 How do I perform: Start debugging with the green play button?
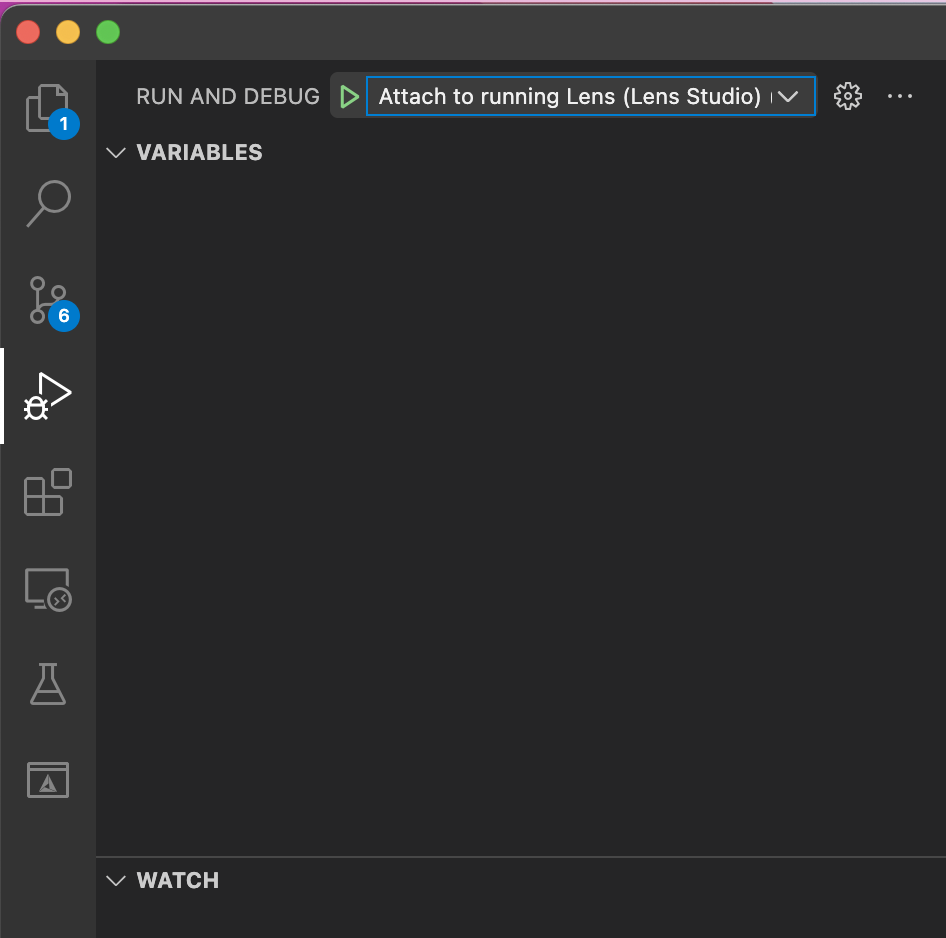[x=349, y=97]
